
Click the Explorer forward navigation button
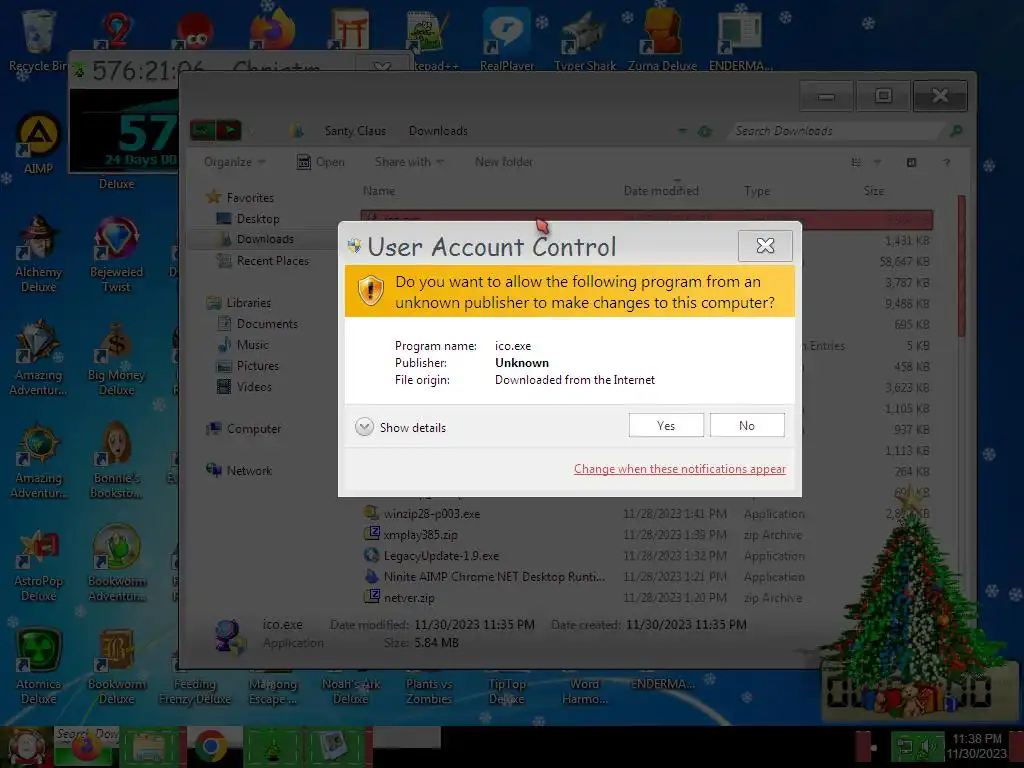pos(229,130)
